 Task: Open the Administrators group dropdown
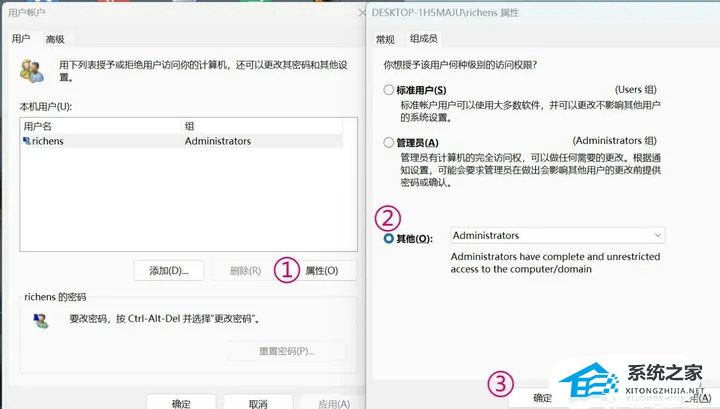coord(557,235)
